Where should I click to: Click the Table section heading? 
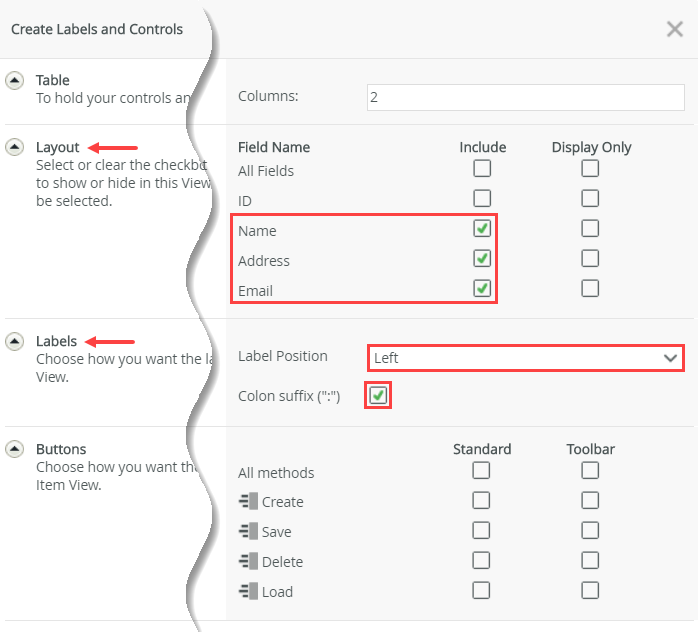53,80
